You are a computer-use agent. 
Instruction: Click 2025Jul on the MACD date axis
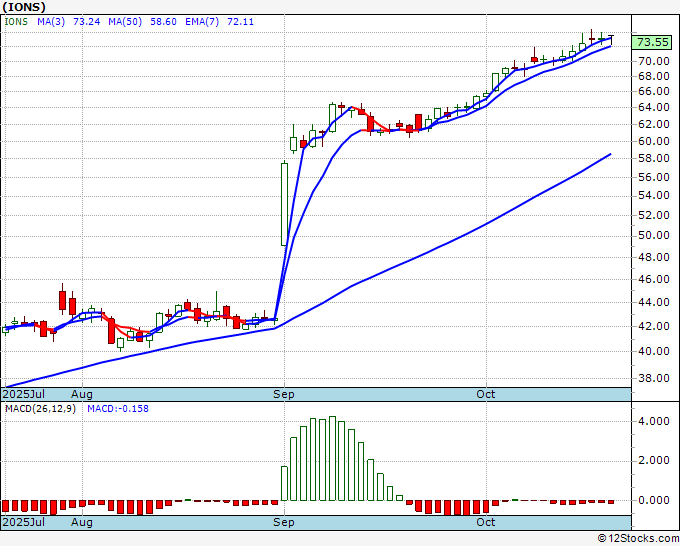[23, 522]
